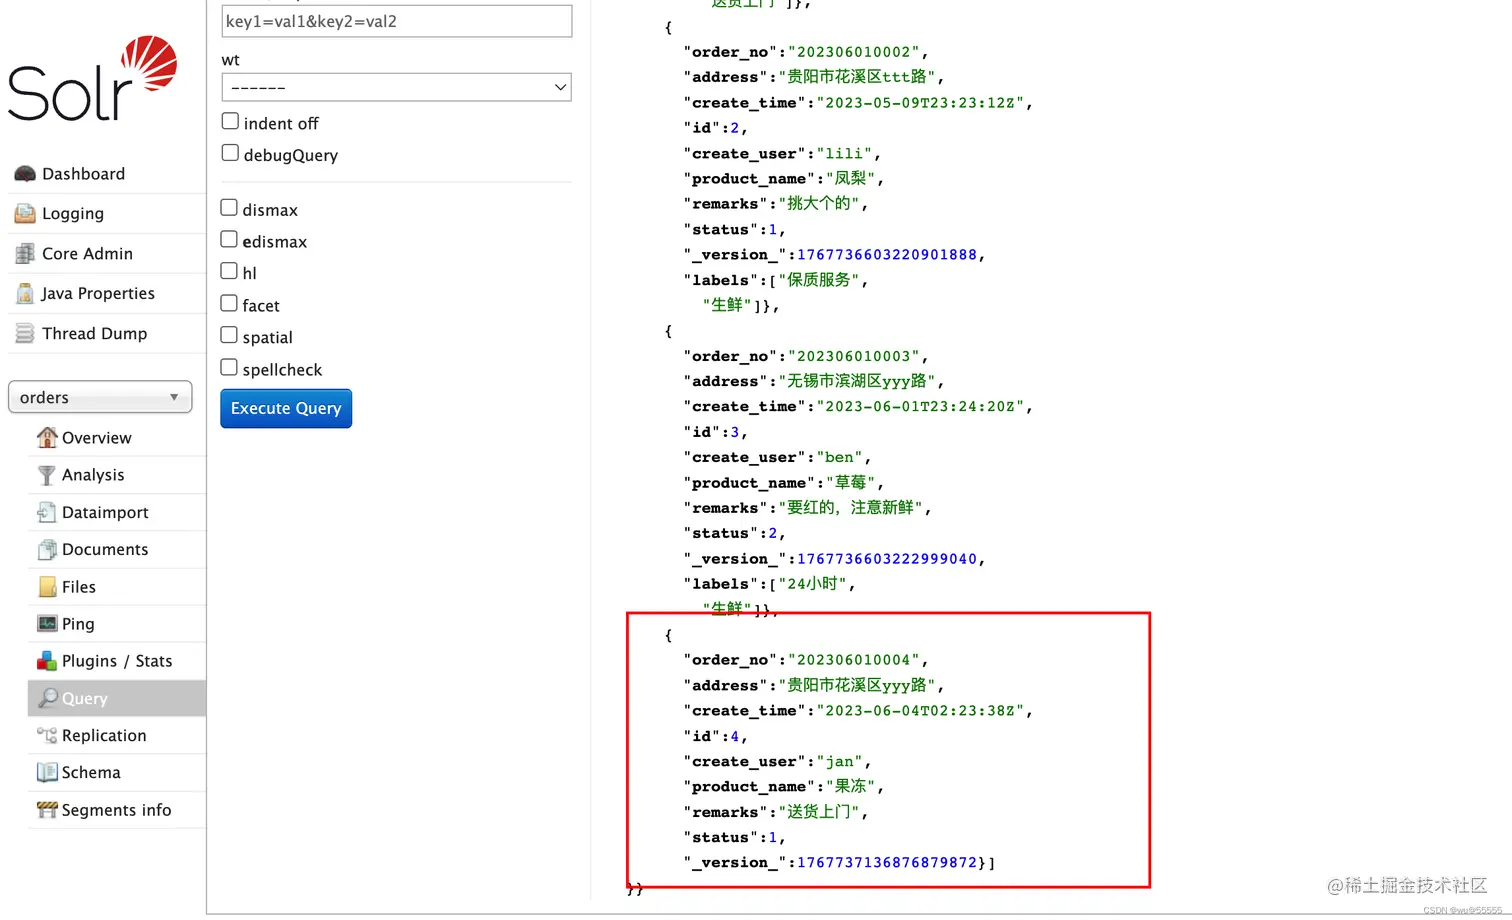Go to the Plugins / Stats link
Viewport: 1512px width, 920px height.
coord(117,661)
